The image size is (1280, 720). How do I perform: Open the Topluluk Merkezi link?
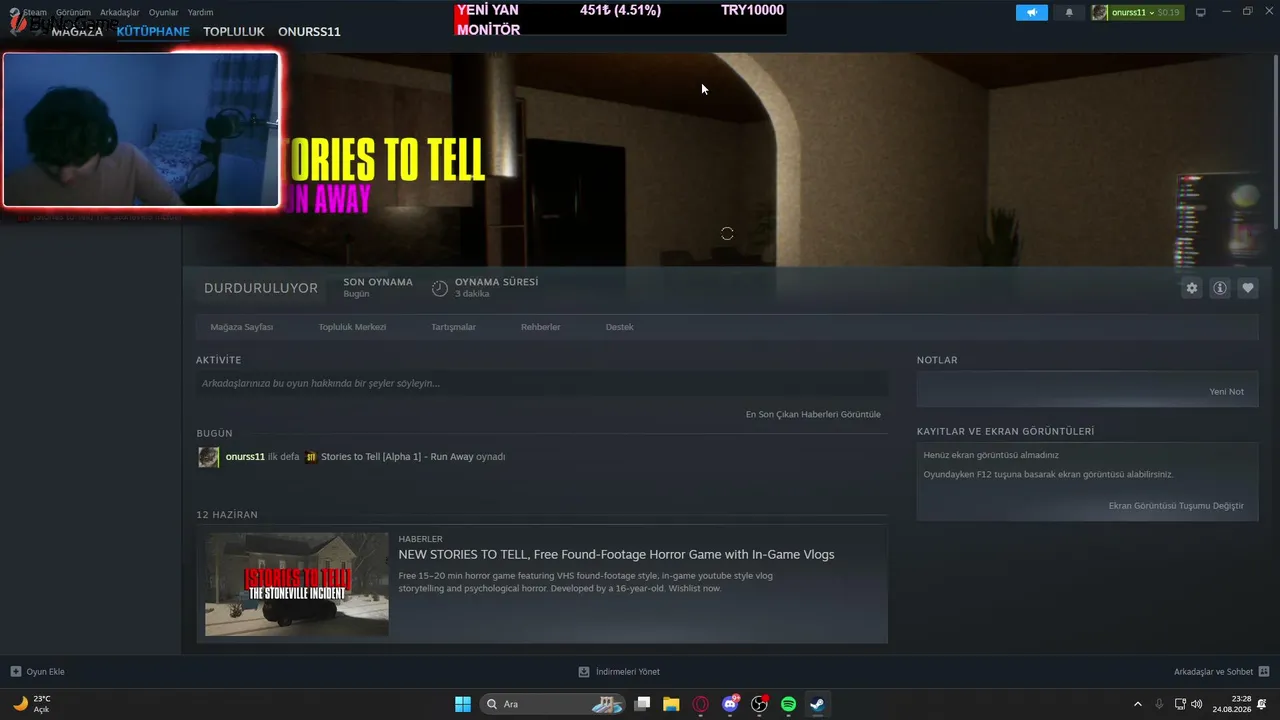(x=352, y=327)
